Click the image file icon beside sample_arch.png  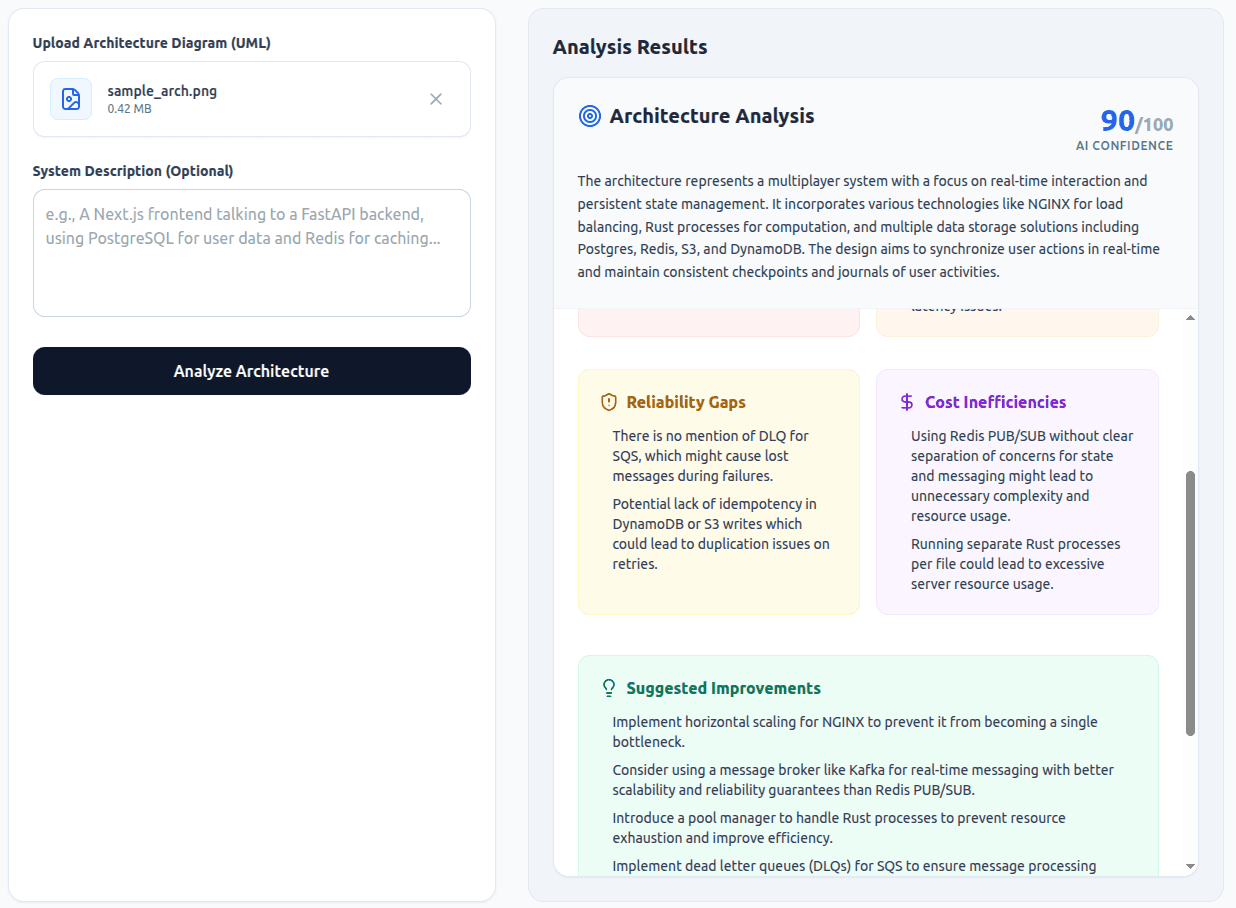69,98
